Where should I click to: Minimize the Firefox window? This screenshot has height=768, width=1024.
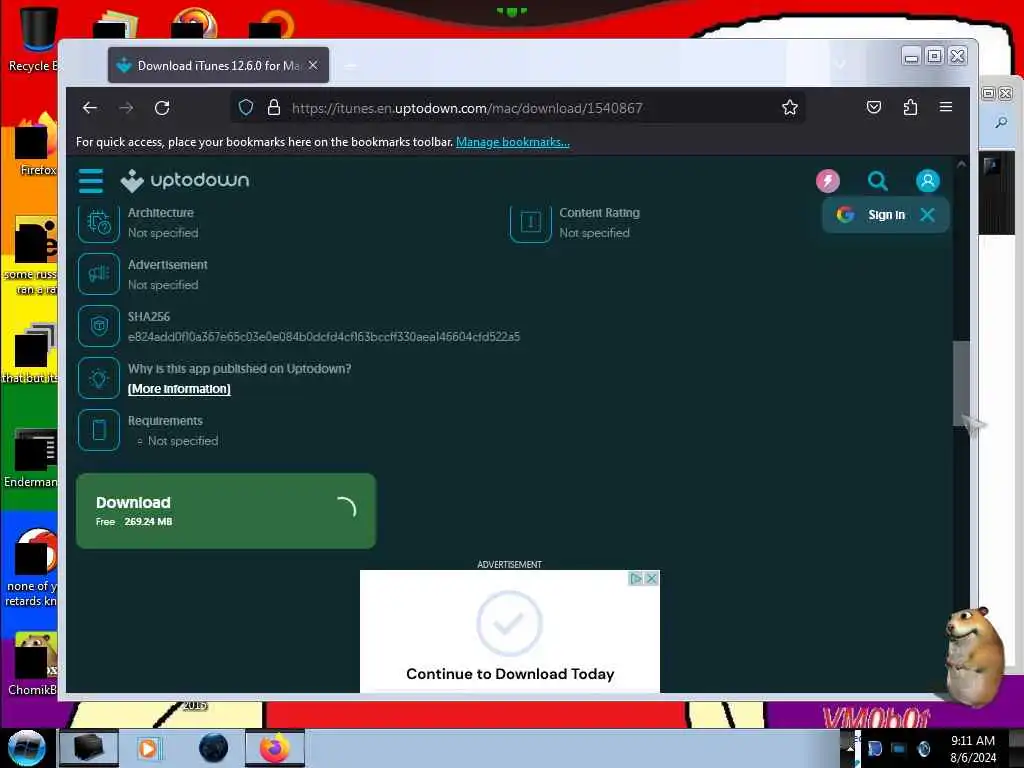point(911,57)
